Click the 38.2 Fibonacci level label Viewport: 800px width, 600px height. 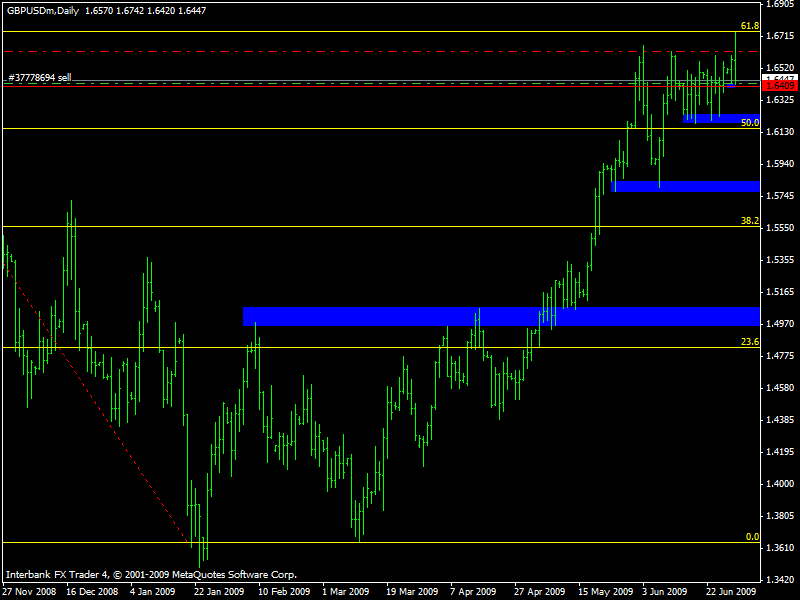click(750, 221)
